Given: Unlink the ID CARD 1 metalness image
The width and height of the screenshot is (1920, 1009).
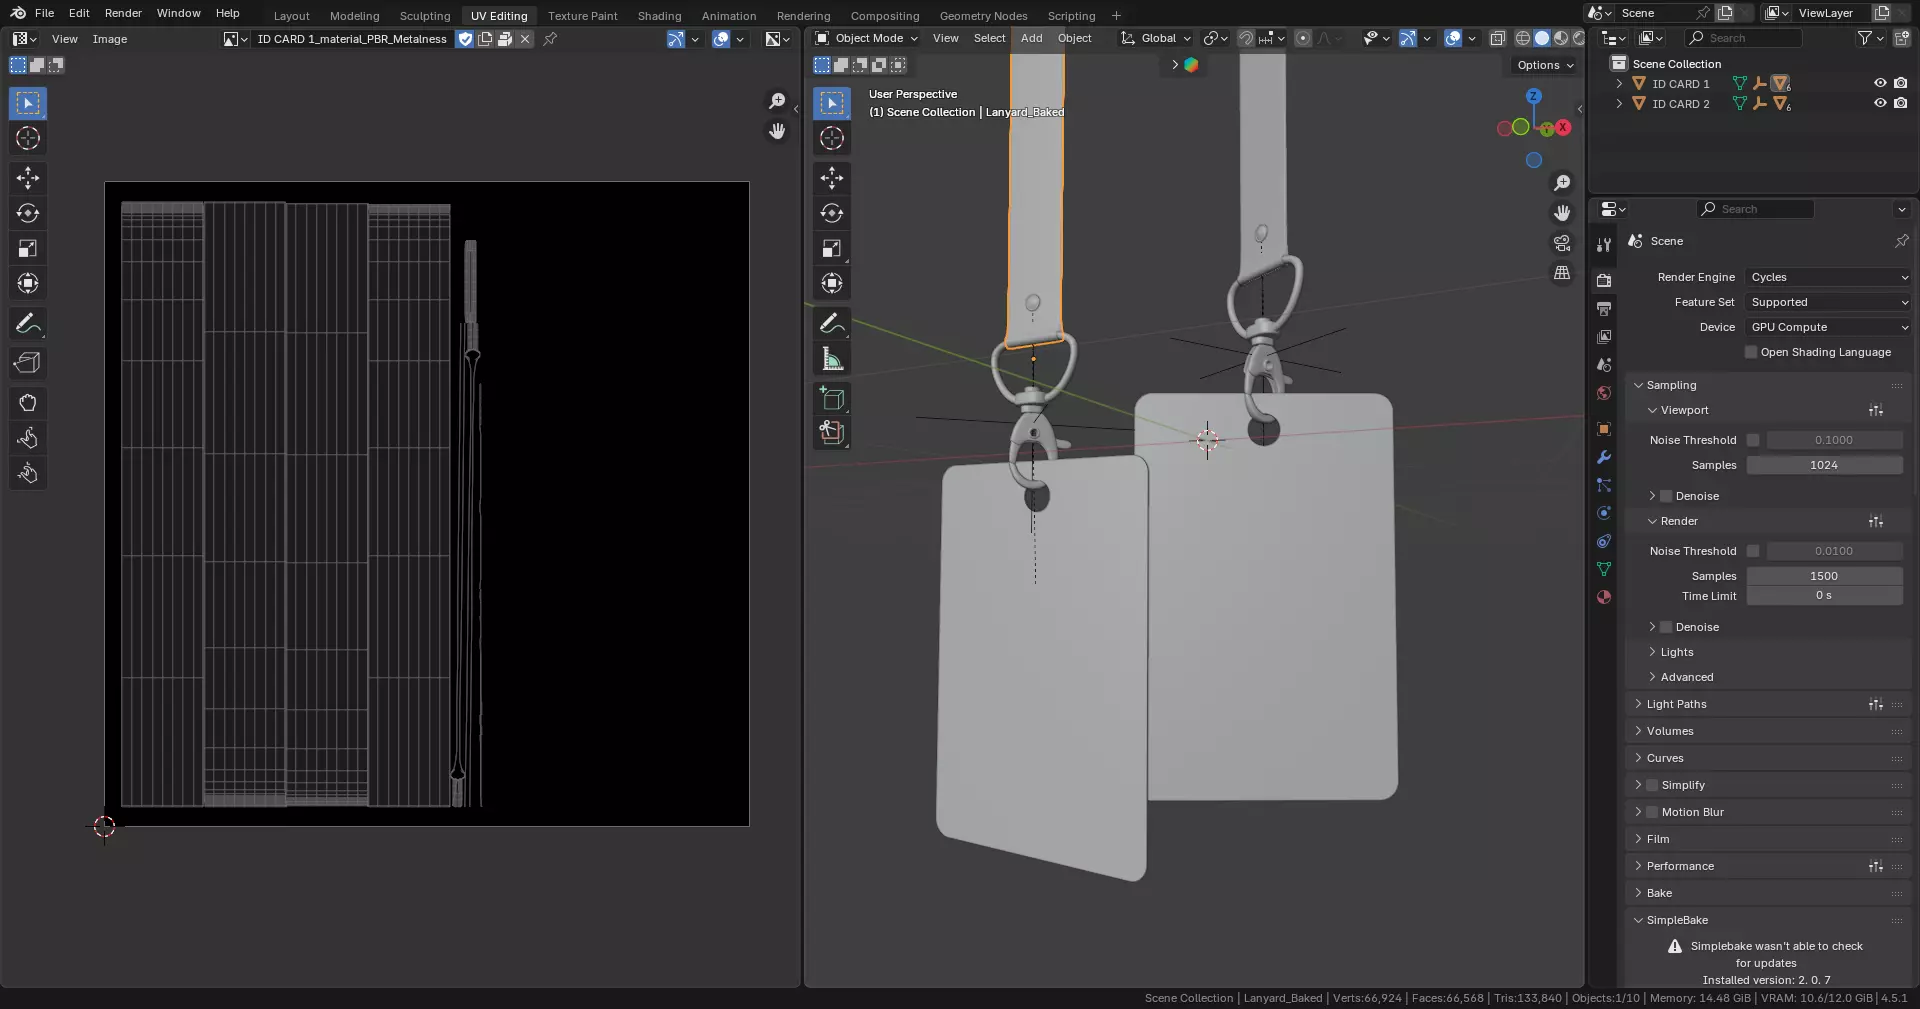Looking at the screenshot, I should (x=525, y=39).
